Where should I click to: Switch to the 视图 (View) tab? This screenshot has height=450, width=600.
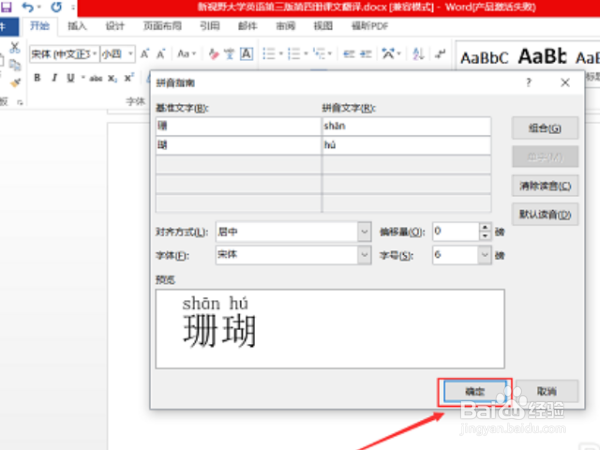(x=323, y=26)
